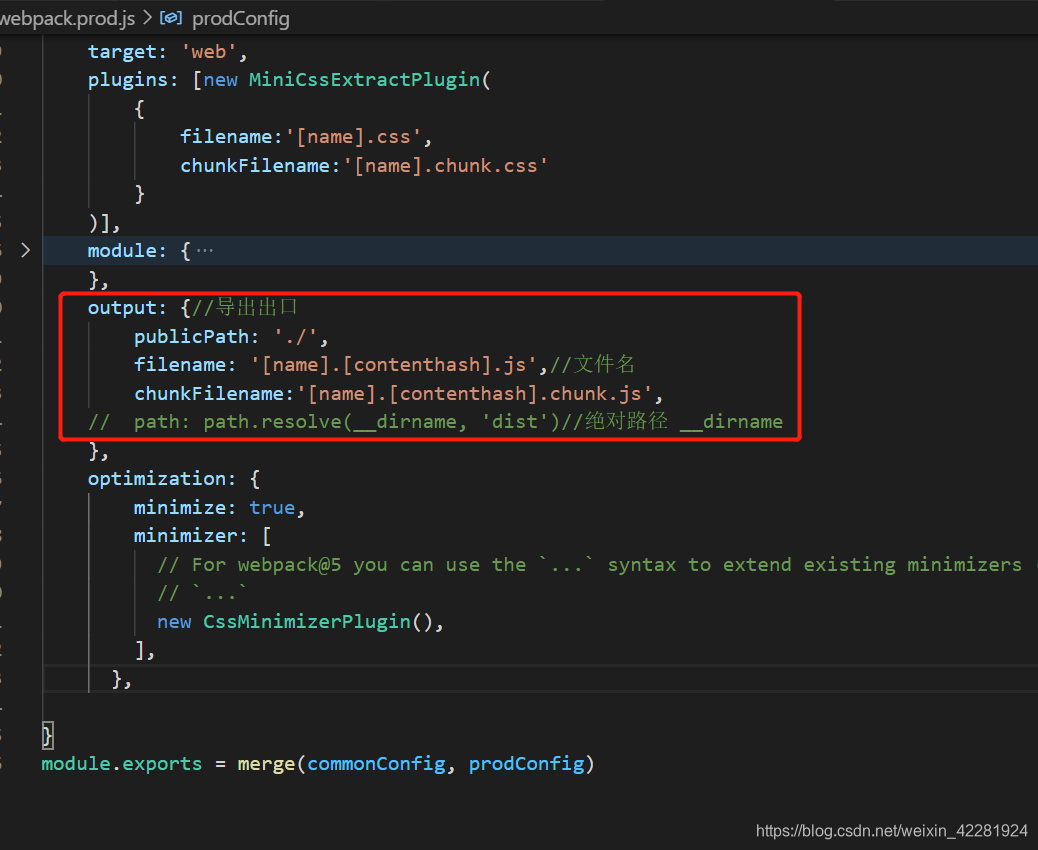Screen dimensions: 1038x850
Task: Click the minimizer property key
Action: point(185,536)
